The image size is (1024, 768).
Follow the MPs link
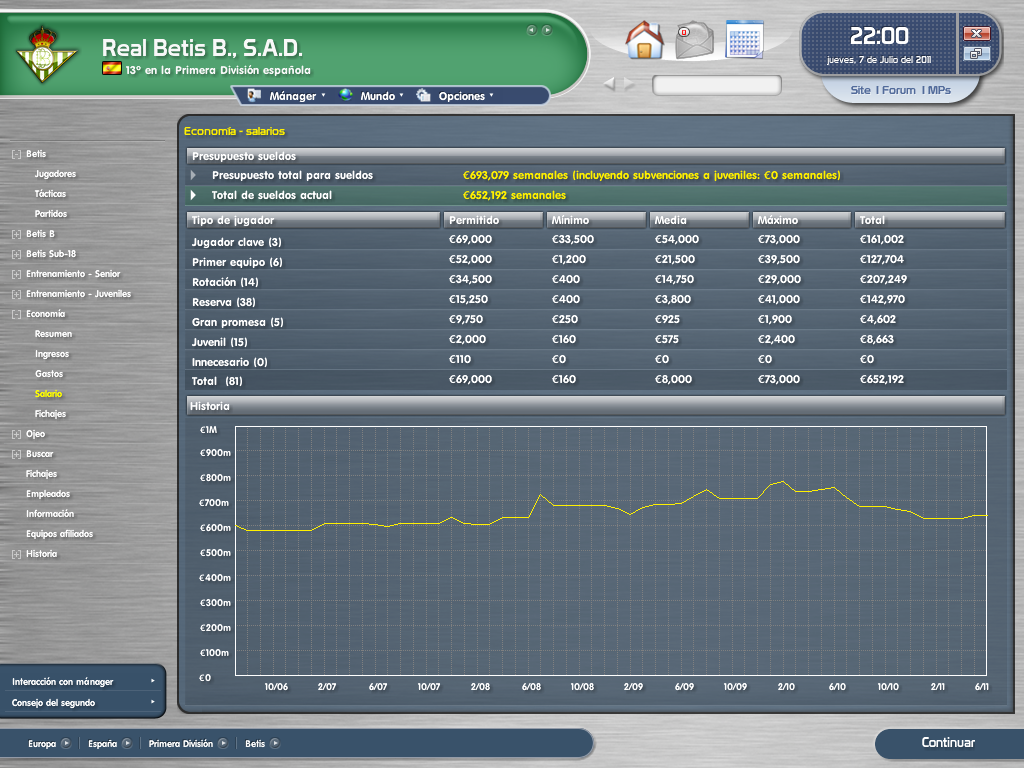click(939, 90)
